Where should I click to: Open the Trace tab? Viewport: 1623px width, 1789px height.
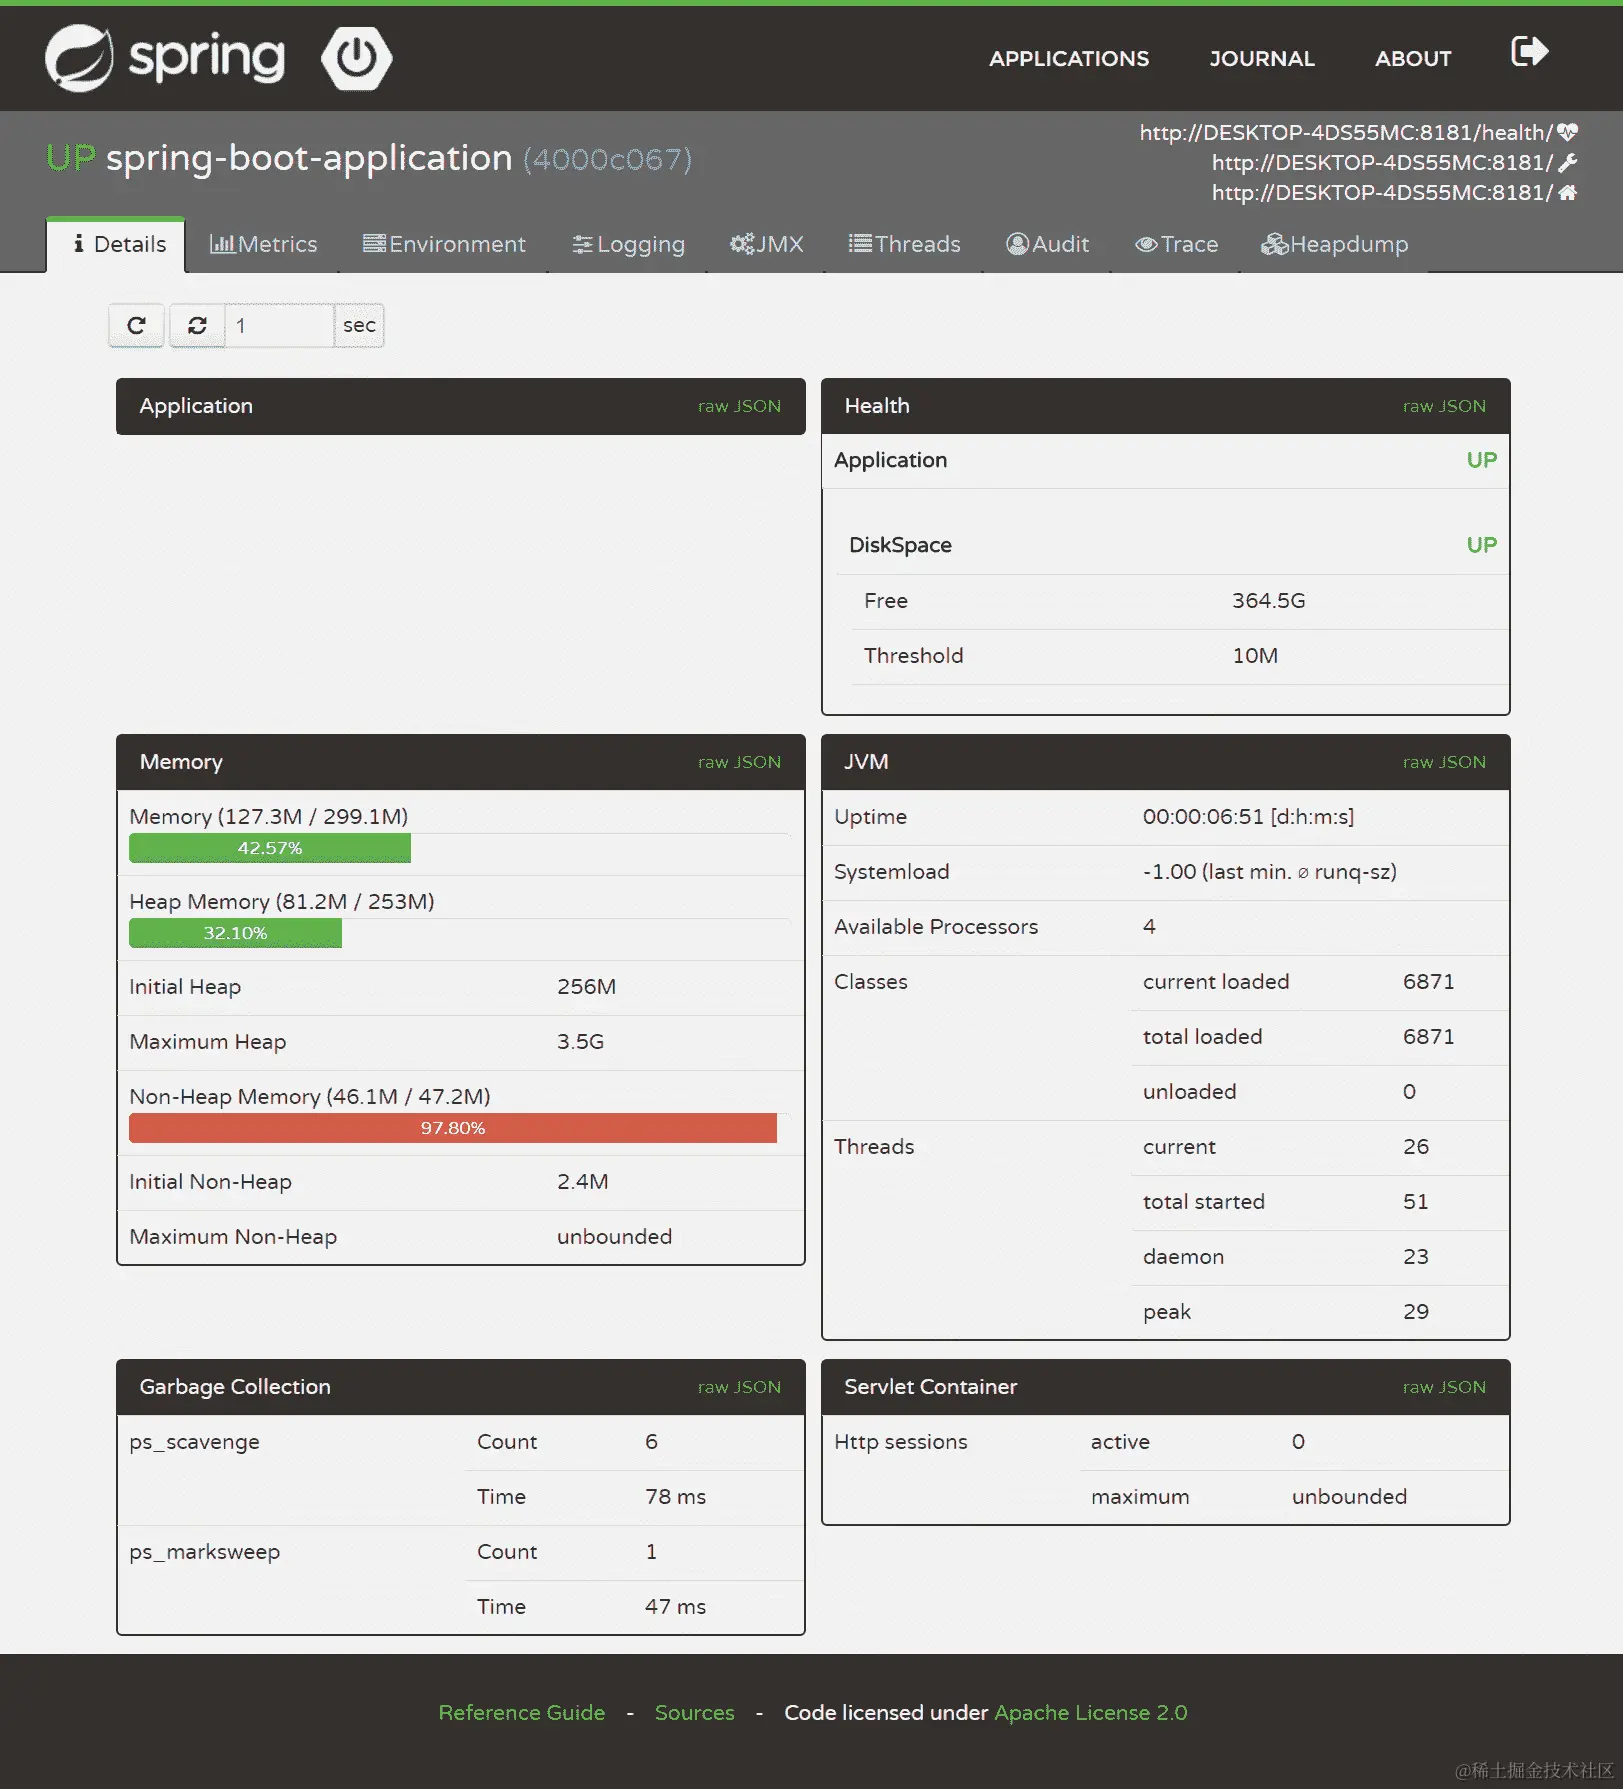click(x=1176, y=244)
